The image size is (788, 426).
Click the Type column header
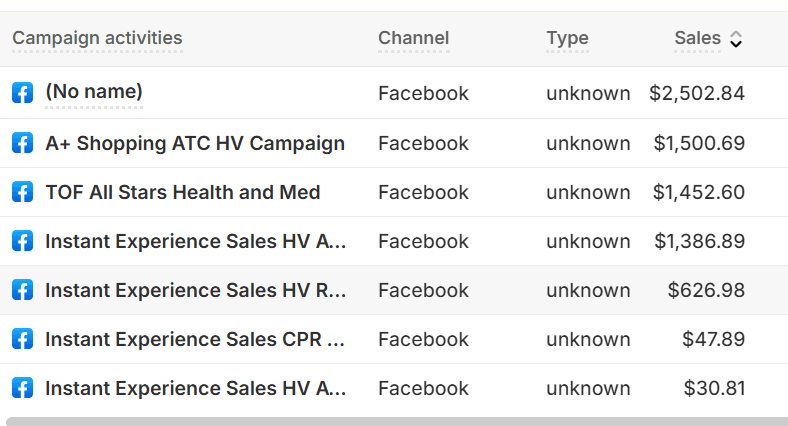tap(567, 39)
